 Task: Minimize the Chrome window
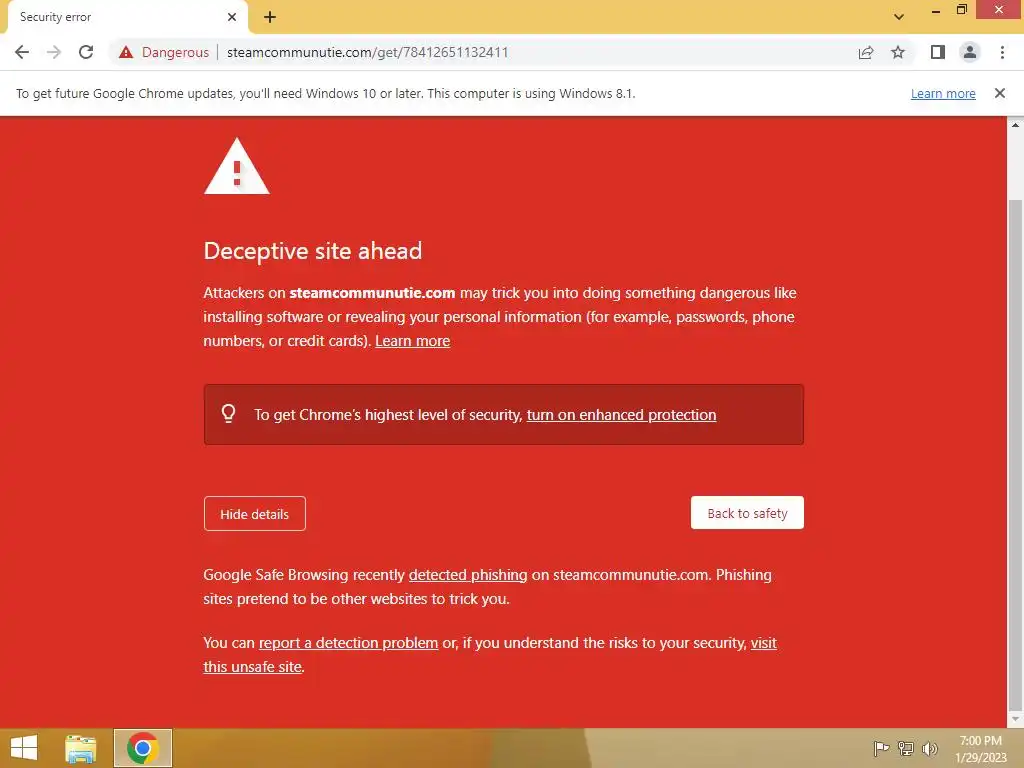pos(936,10)
